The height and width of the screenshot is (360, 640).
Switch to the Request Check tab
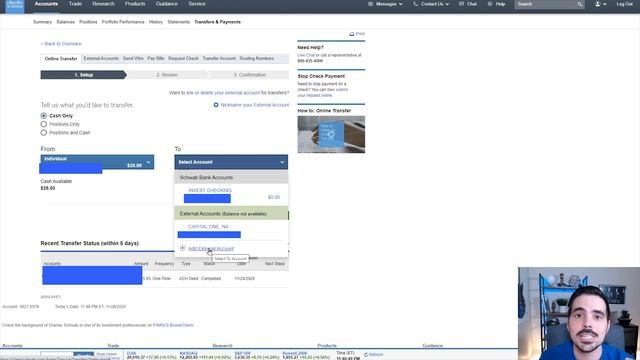click(x=183, y=59)
